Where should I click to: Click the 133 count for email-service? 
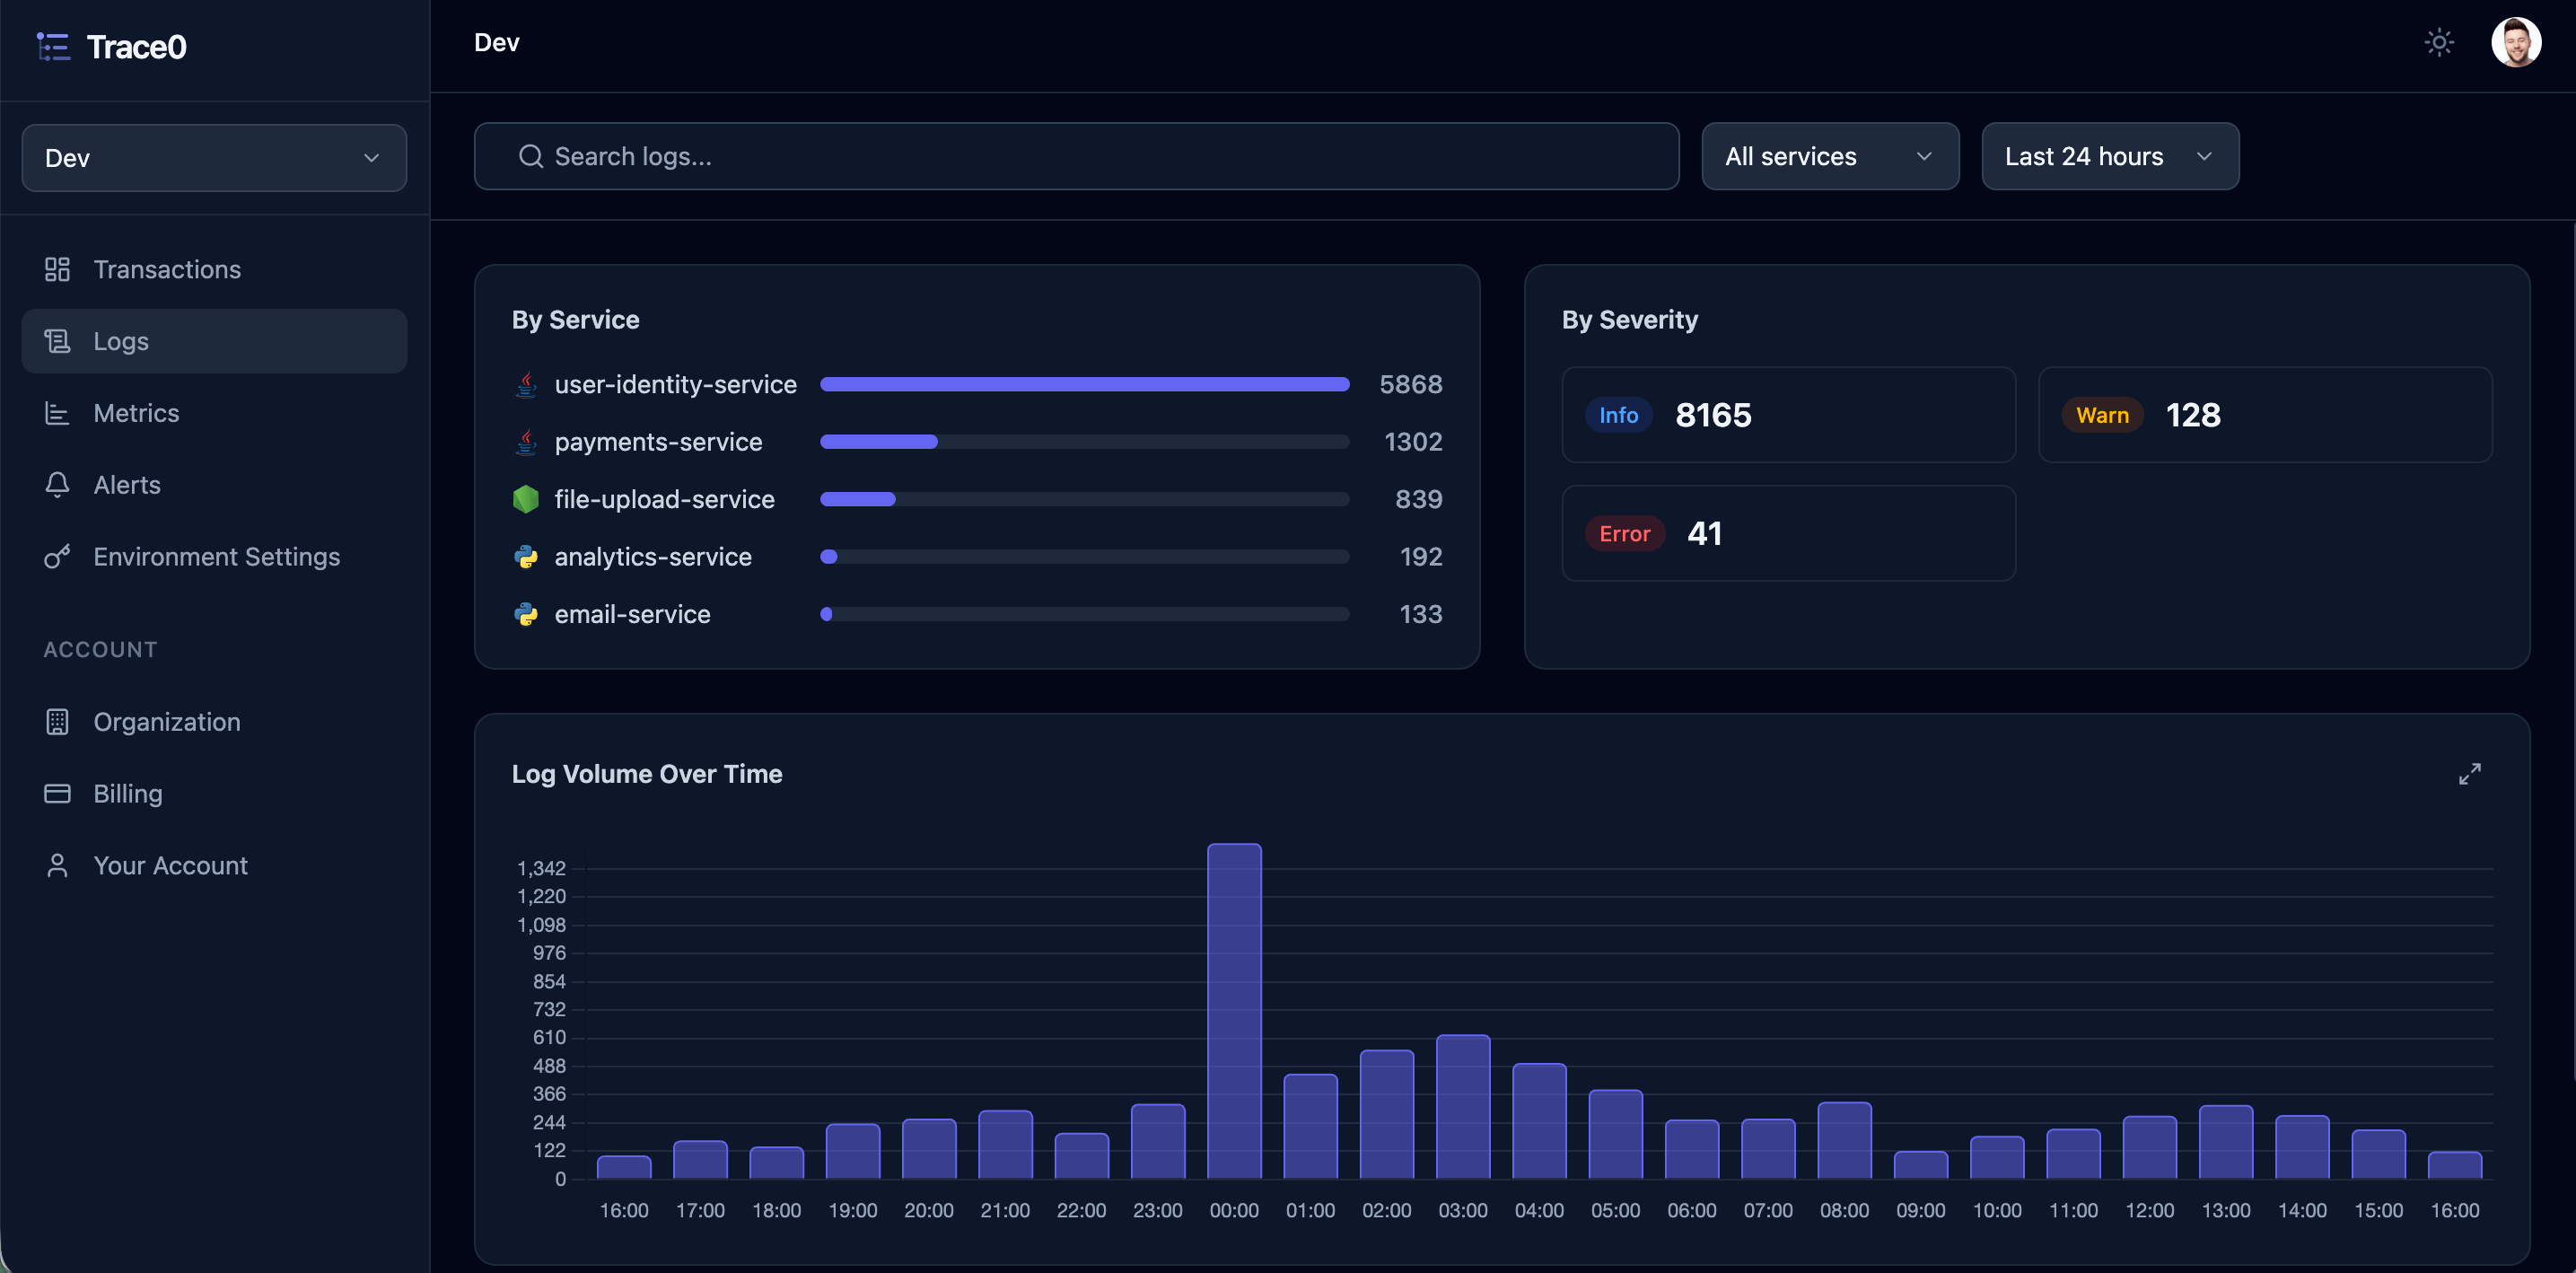[x=1420, y=614]
